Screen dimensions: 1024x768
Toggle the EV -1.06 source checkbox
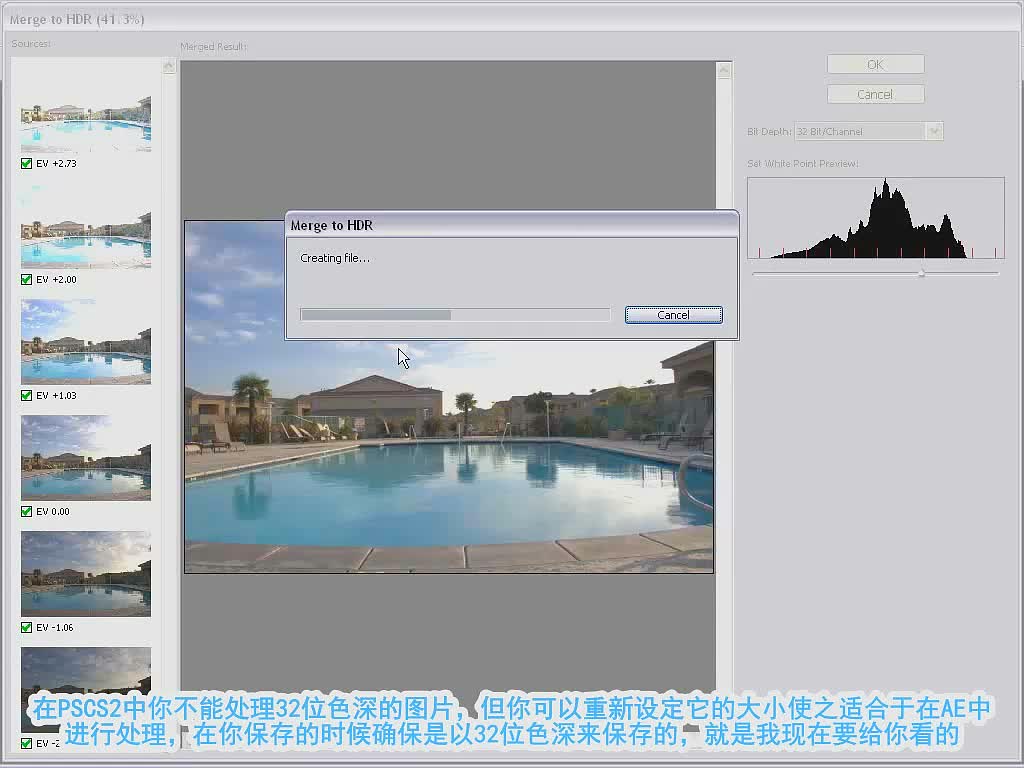click(27, 628)
